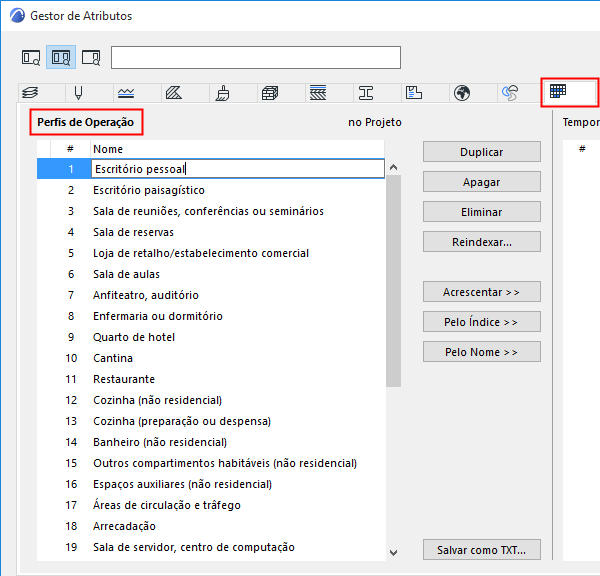Select Loja de retalho/estabelecimento comercial
This screenshot has height=576, width=600.
point(211,253)
